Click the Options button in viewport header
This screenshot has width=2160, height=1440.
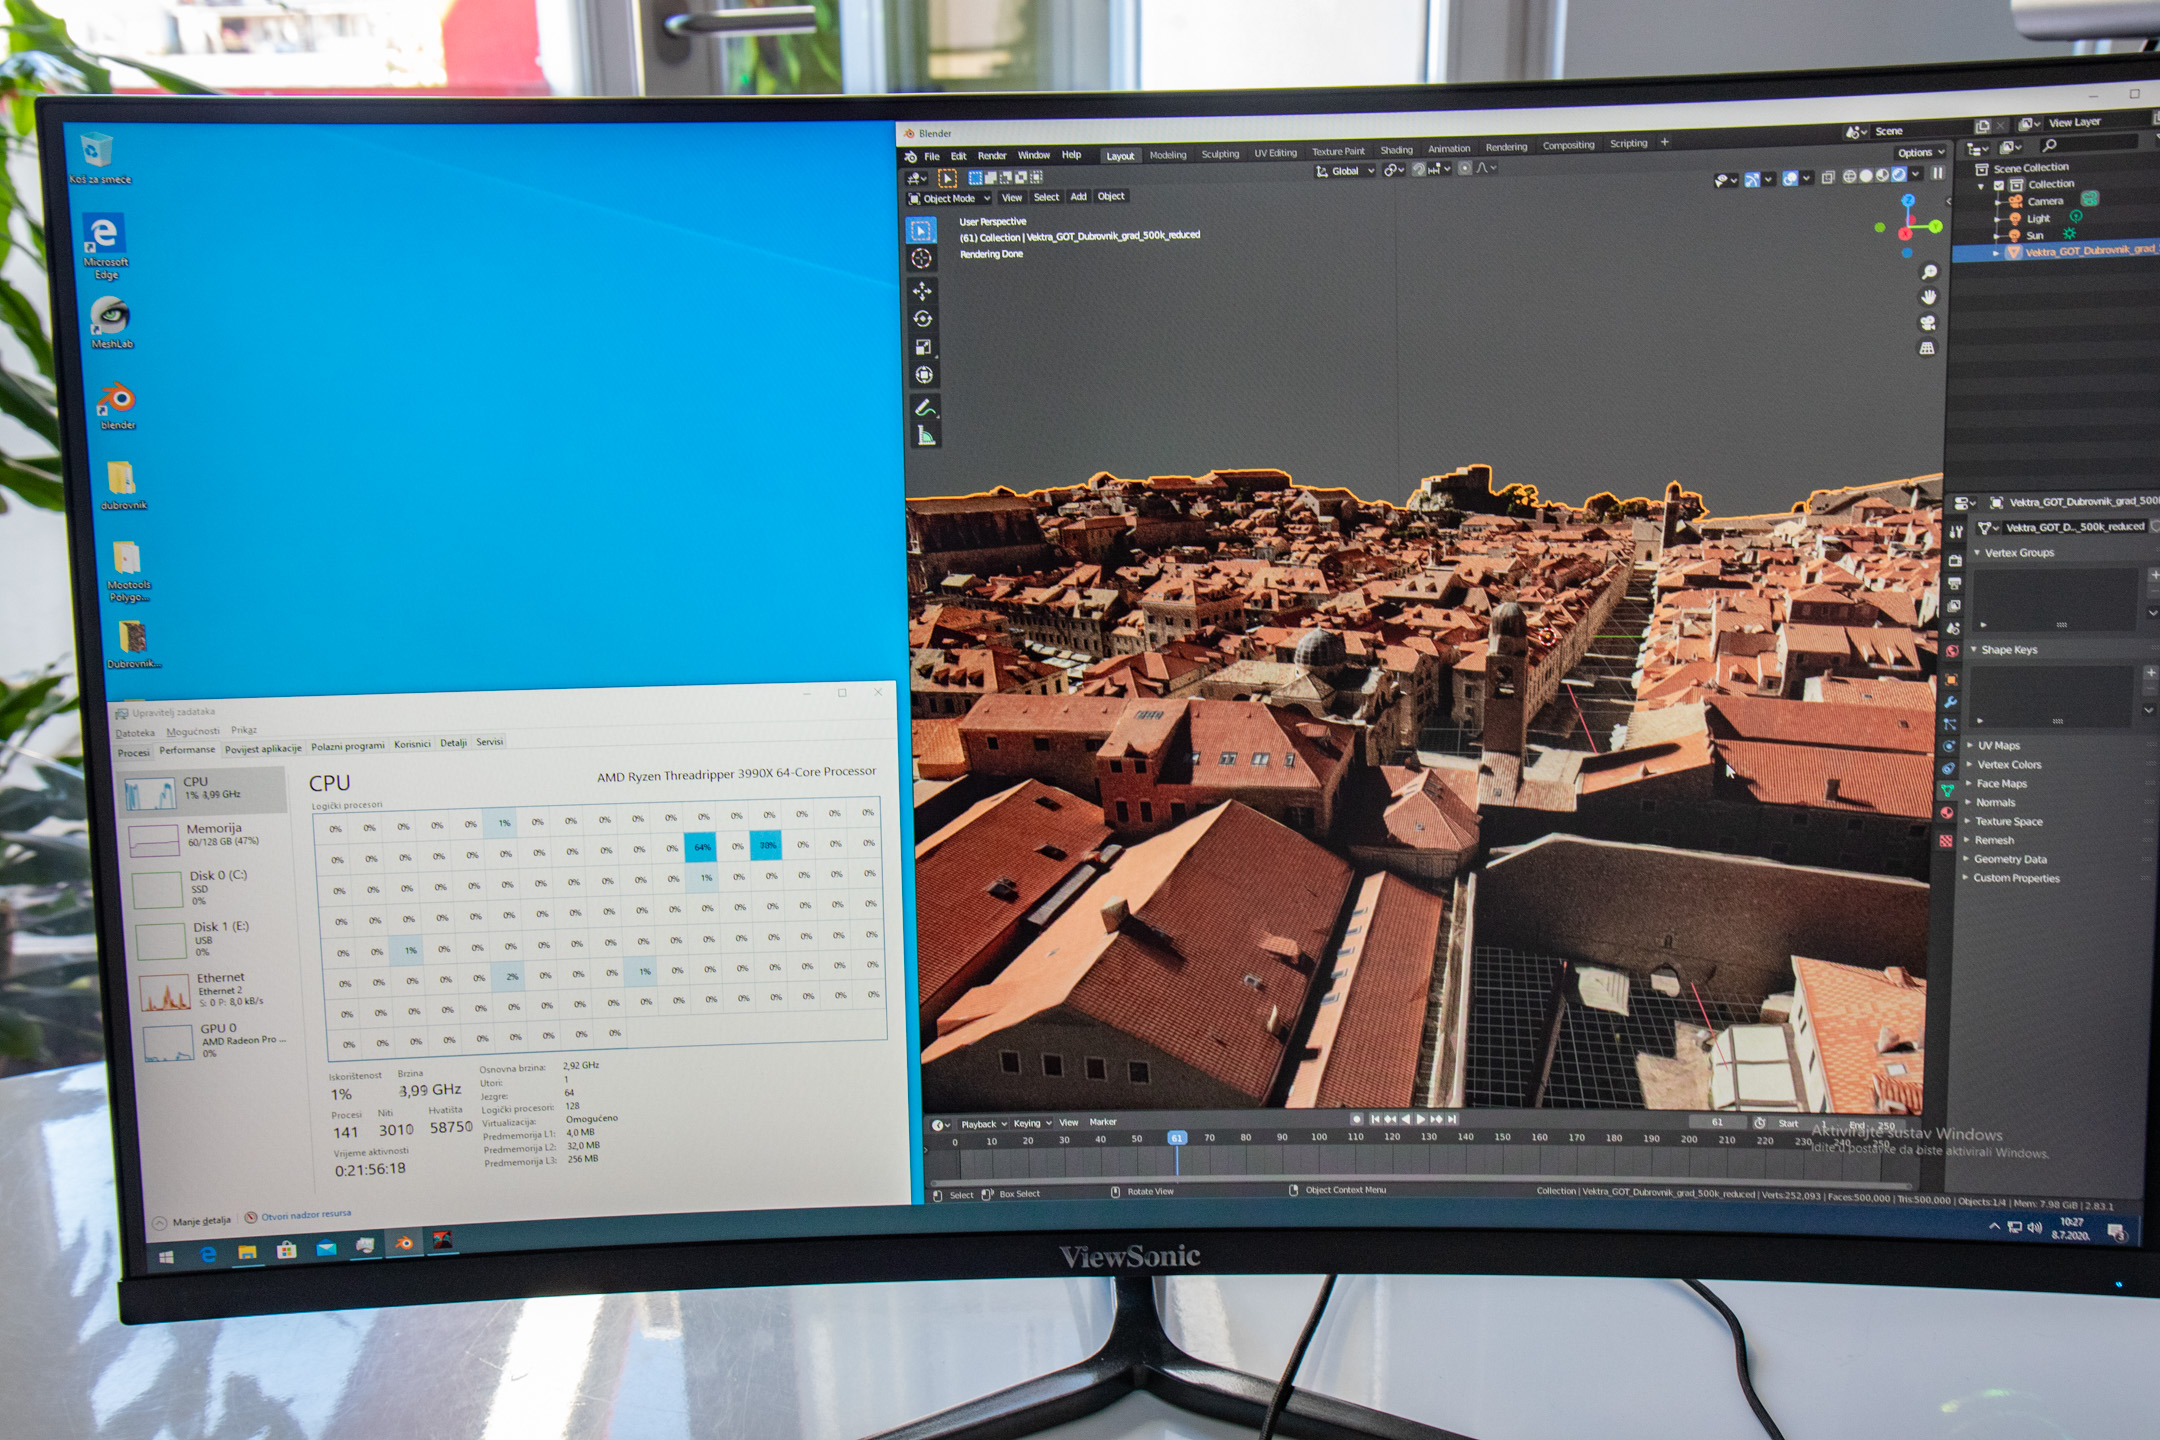tap(1919, 153)
